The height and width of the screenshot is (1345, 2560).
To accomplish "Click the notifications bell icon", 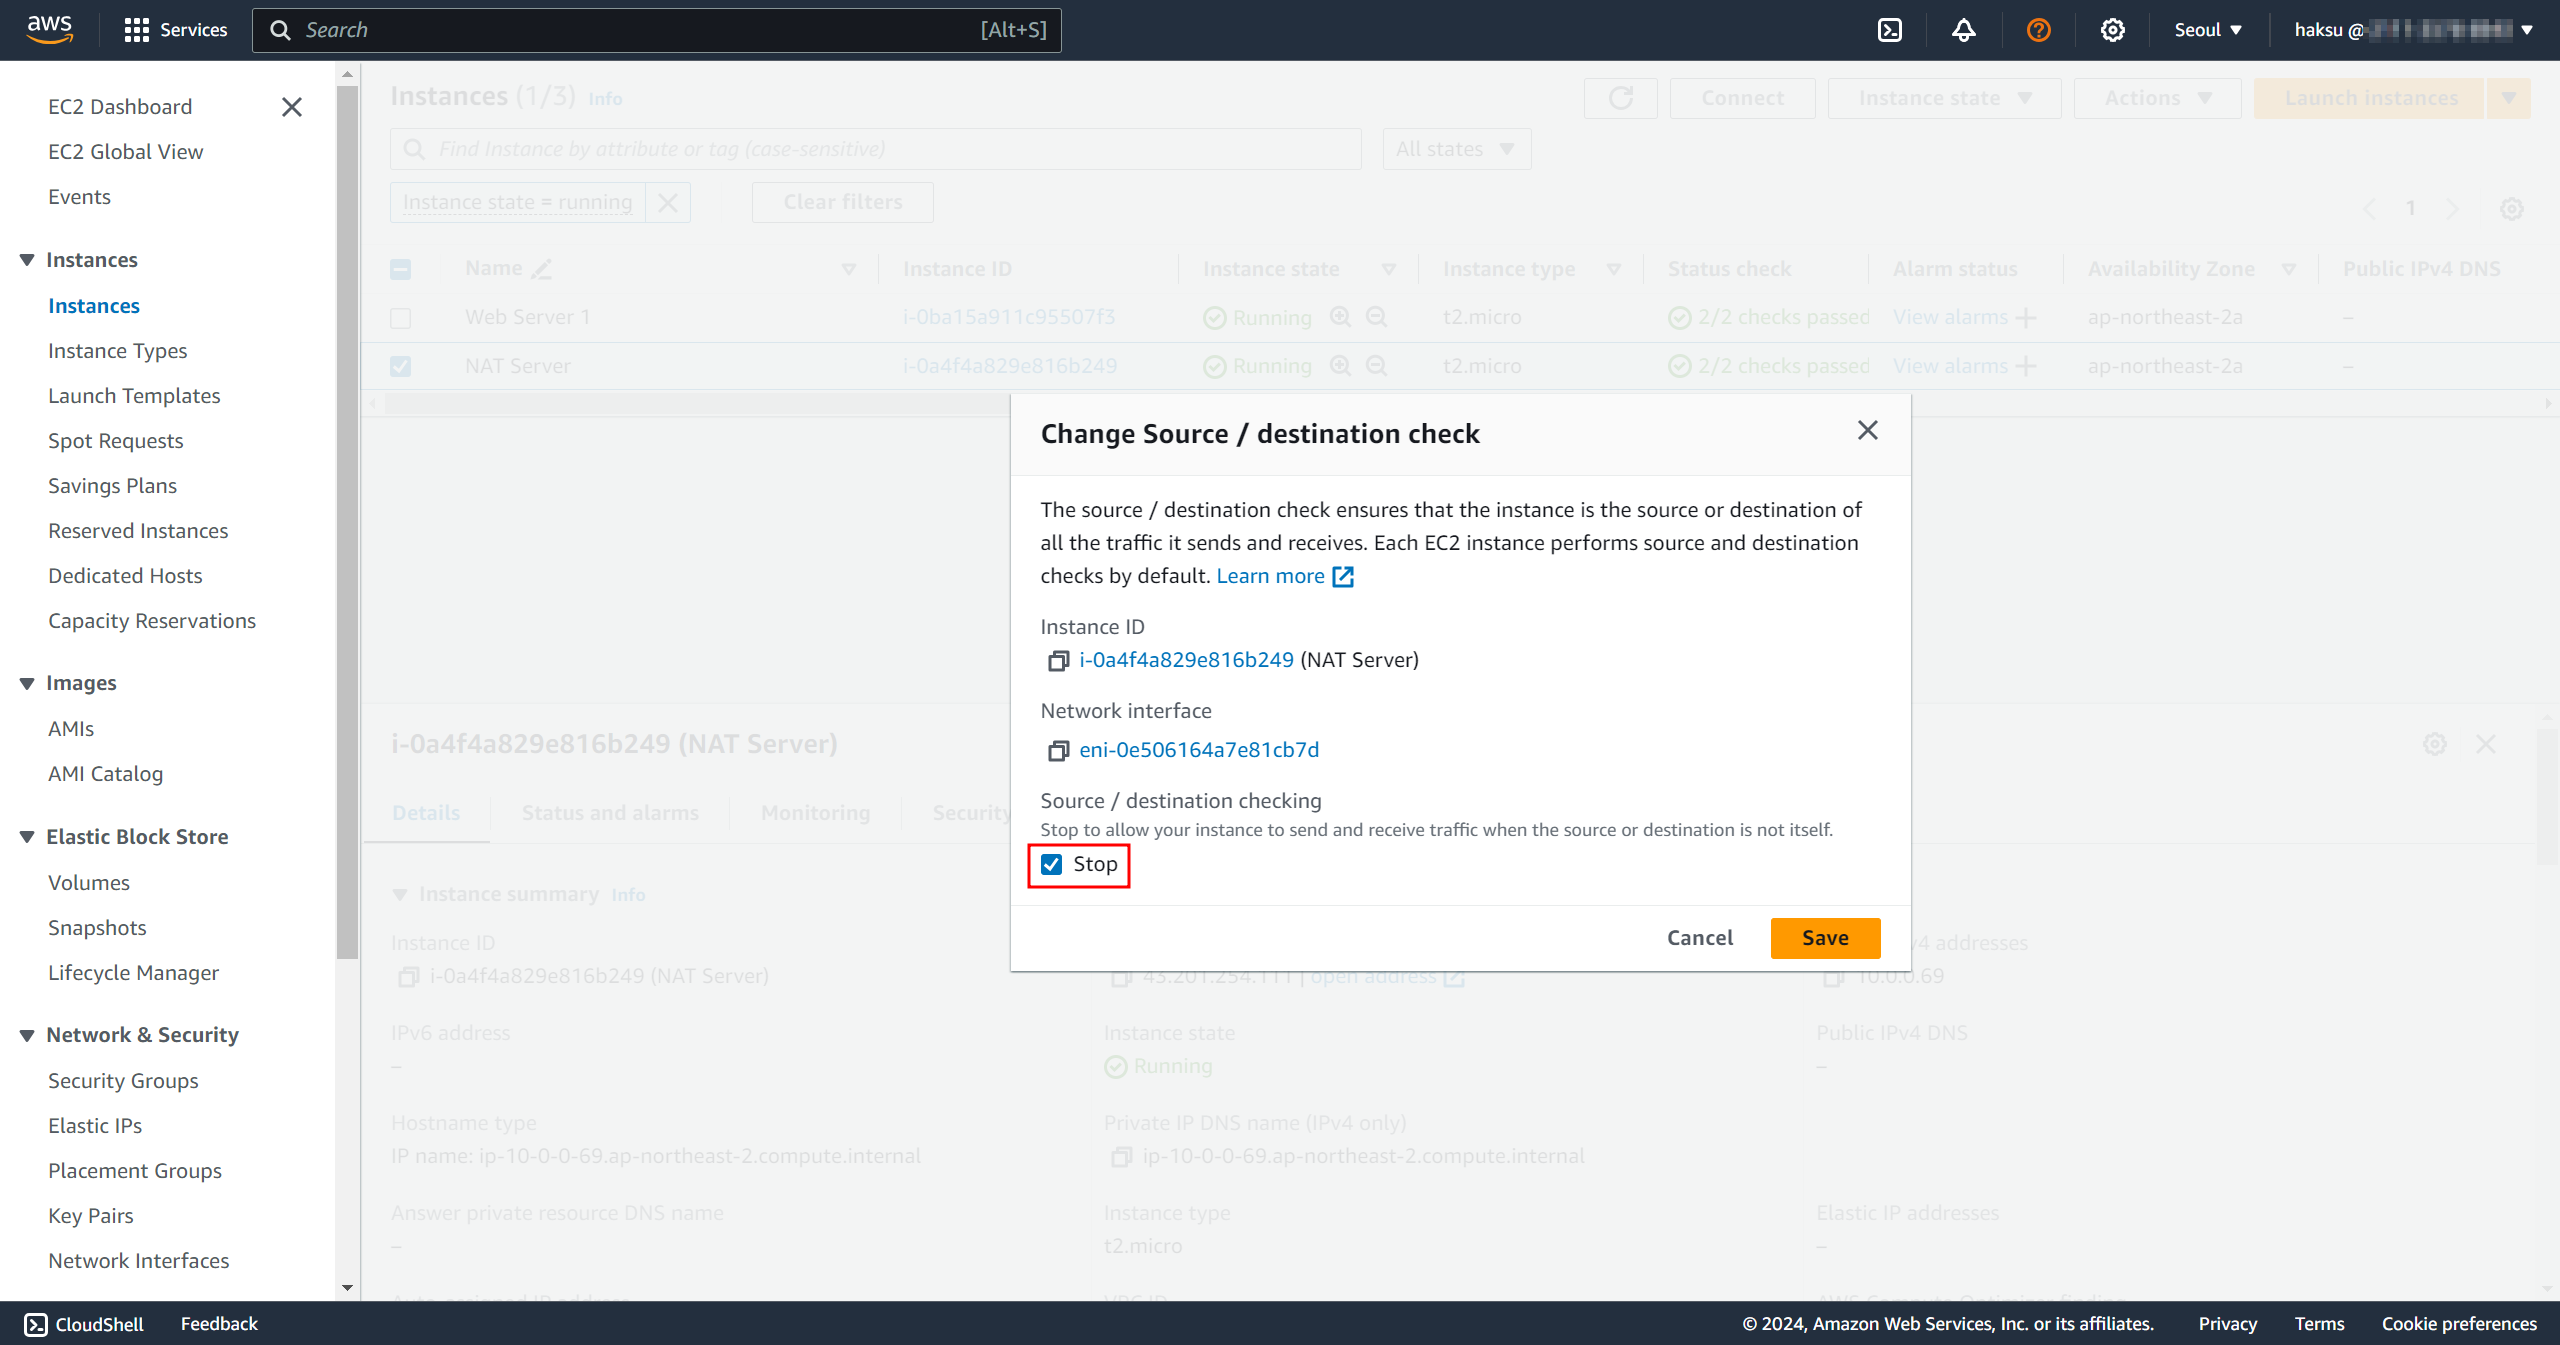I will point(1963,30).
